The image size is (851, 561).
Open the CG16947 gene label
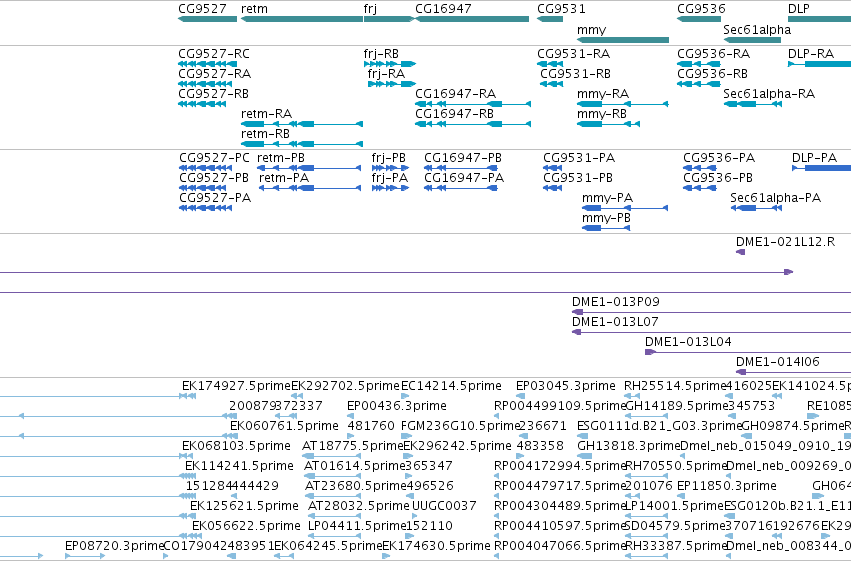(443, 9)
